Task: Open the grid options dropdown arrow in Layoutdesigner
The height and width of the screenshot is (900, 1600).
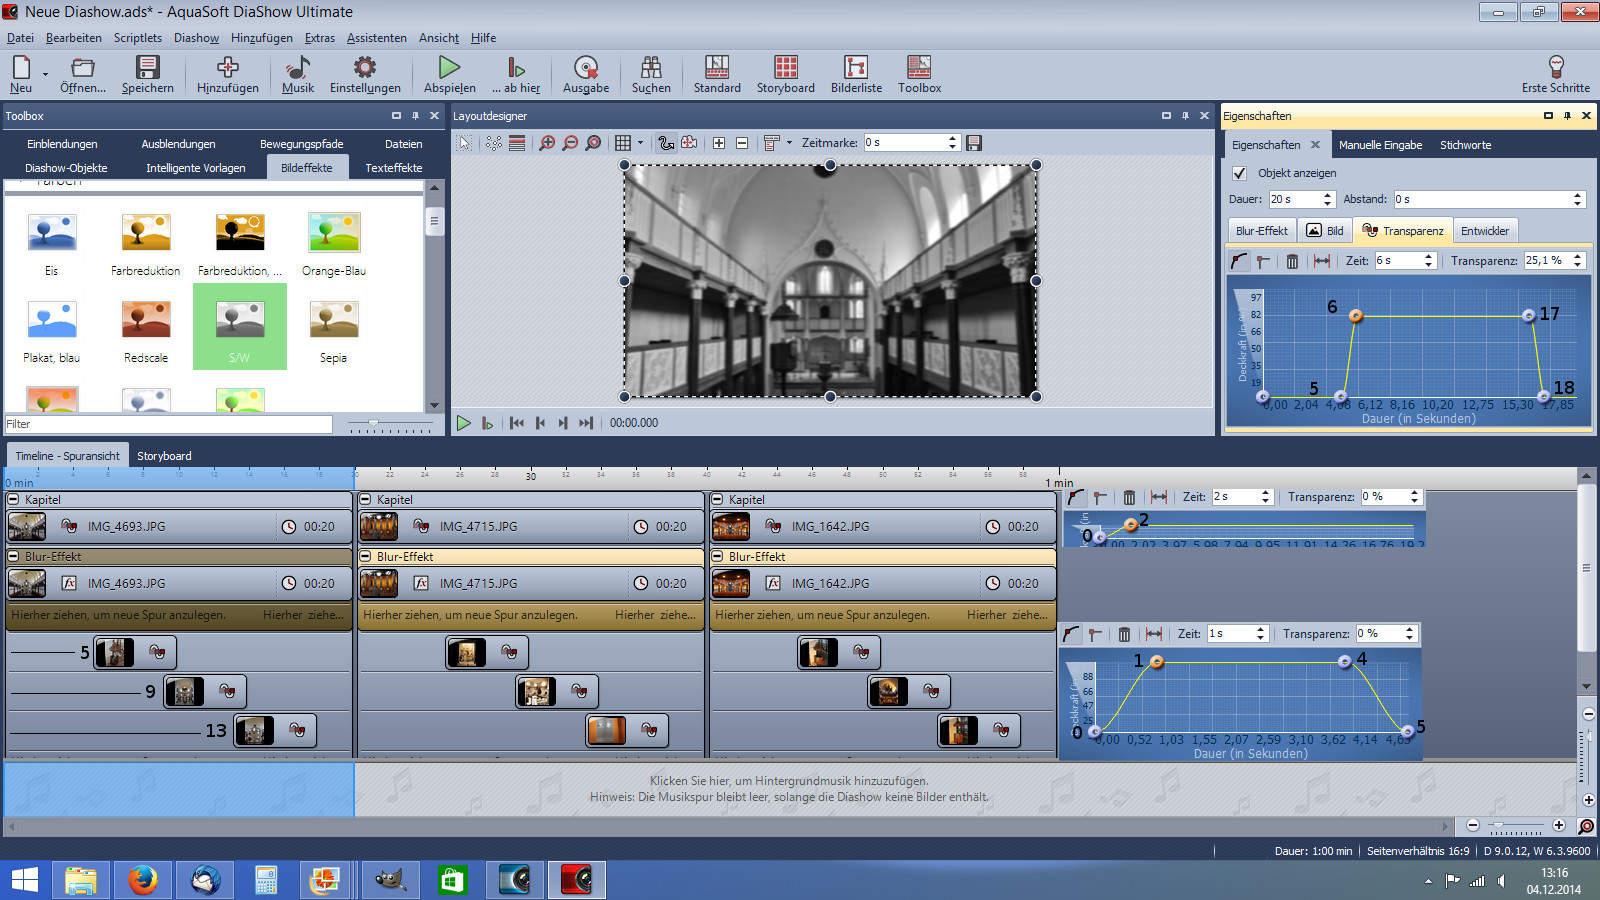Action: point(640,143)
